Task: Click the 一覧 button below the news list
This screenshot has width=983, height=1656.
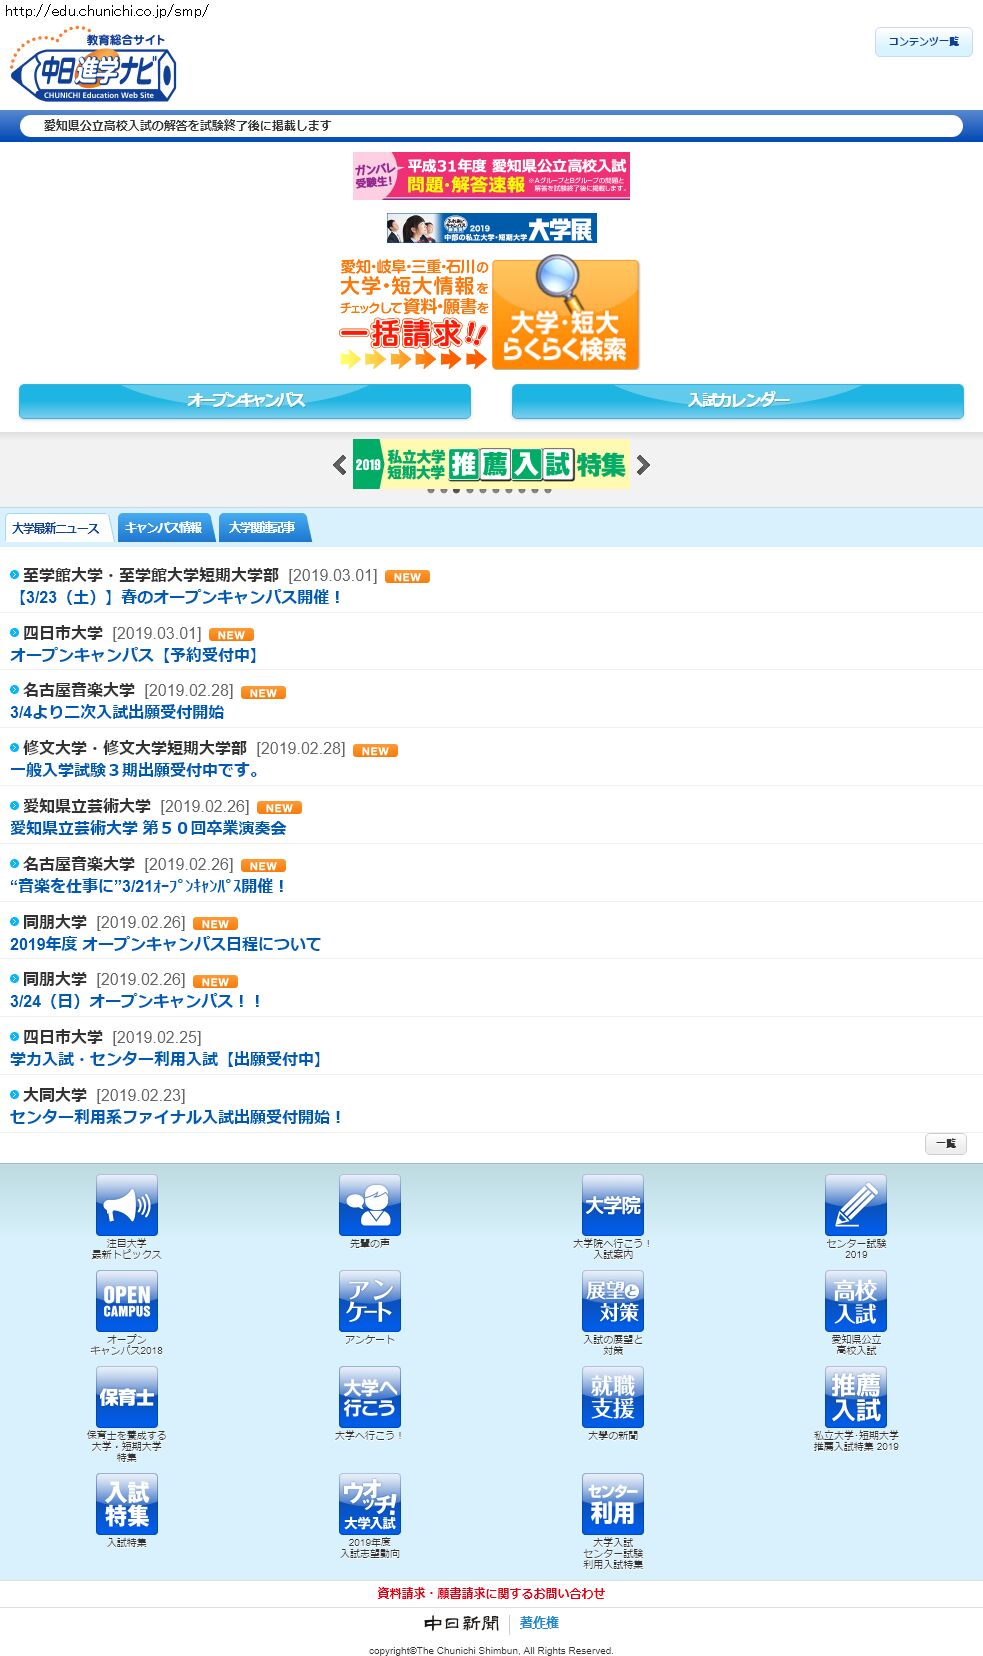Action: [945, 1143]
